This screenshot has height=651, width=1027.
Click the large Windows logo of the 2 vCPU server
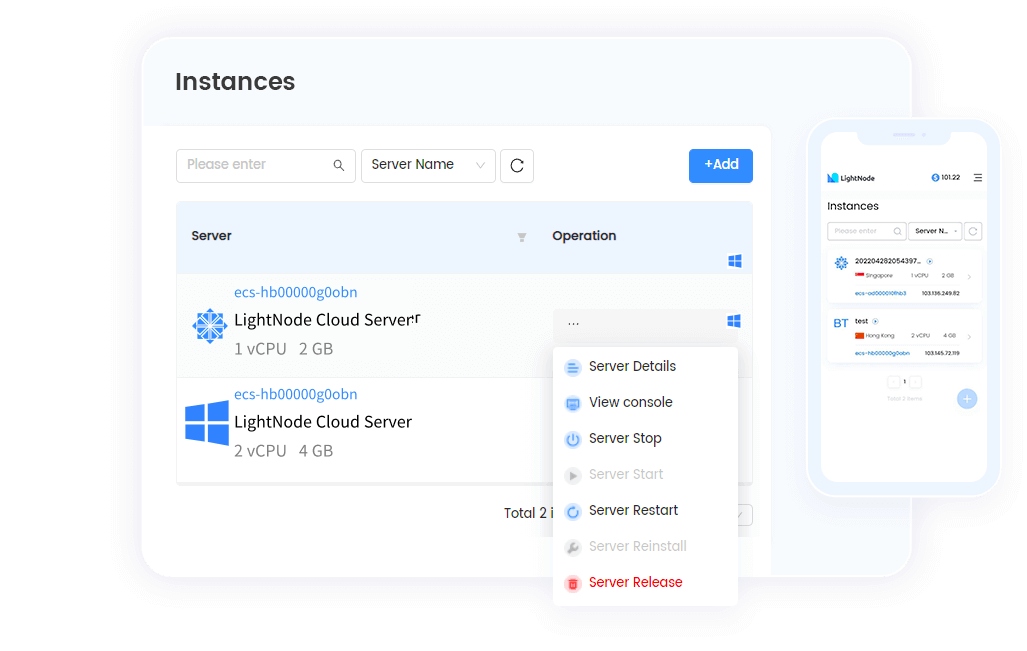point(207,423)
